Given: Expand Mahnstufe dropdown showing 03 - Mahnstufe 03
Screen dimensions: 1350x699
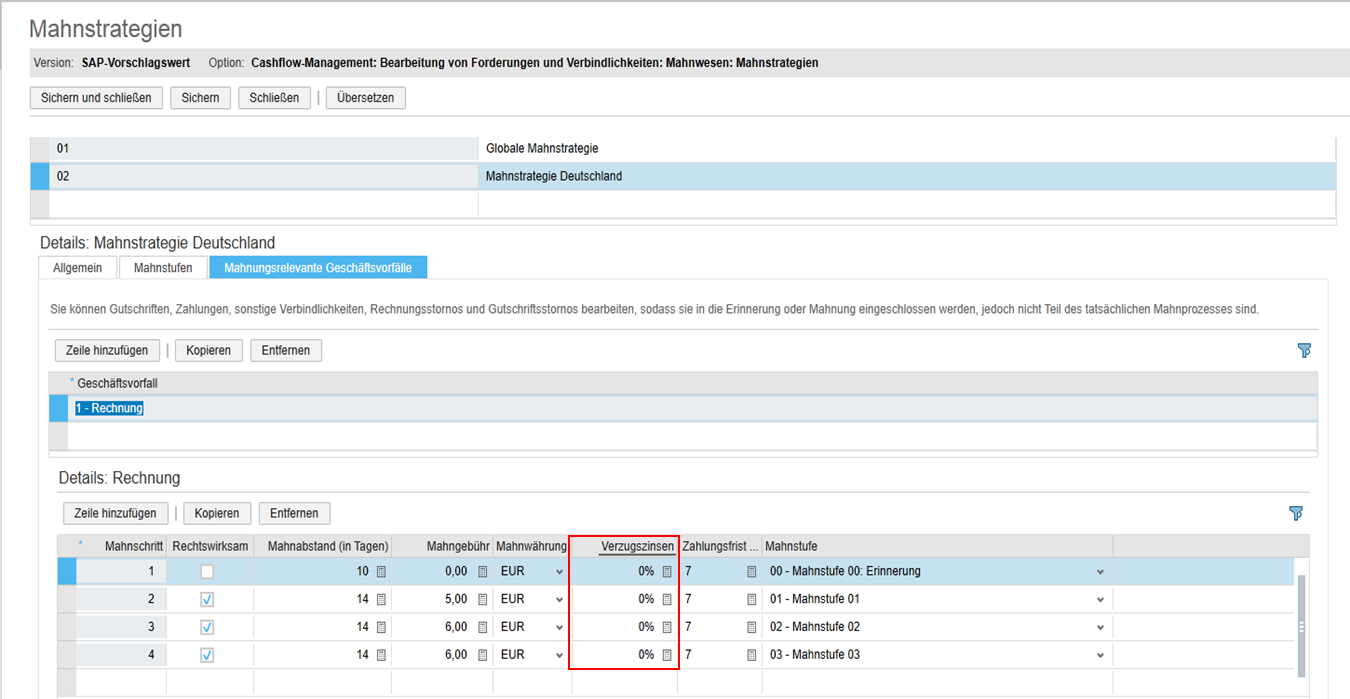Looking at the screenshot, I should click(x=1100, y=656).
